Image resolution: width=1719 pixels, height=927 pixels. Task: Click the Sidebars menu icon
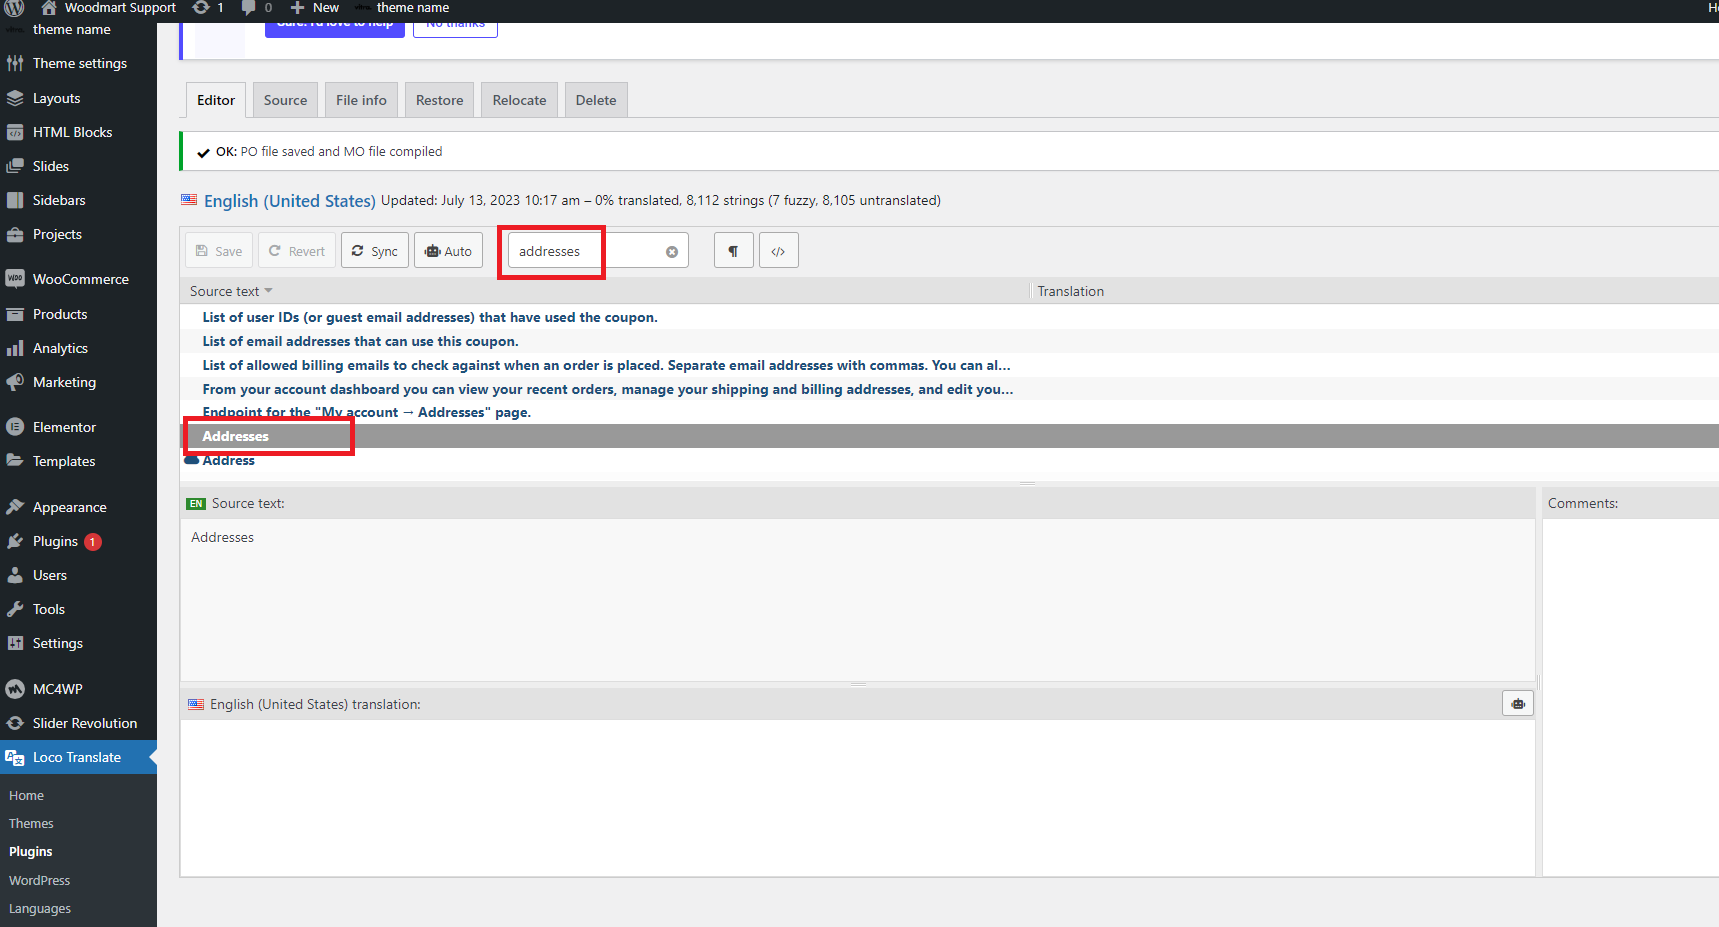15,200
